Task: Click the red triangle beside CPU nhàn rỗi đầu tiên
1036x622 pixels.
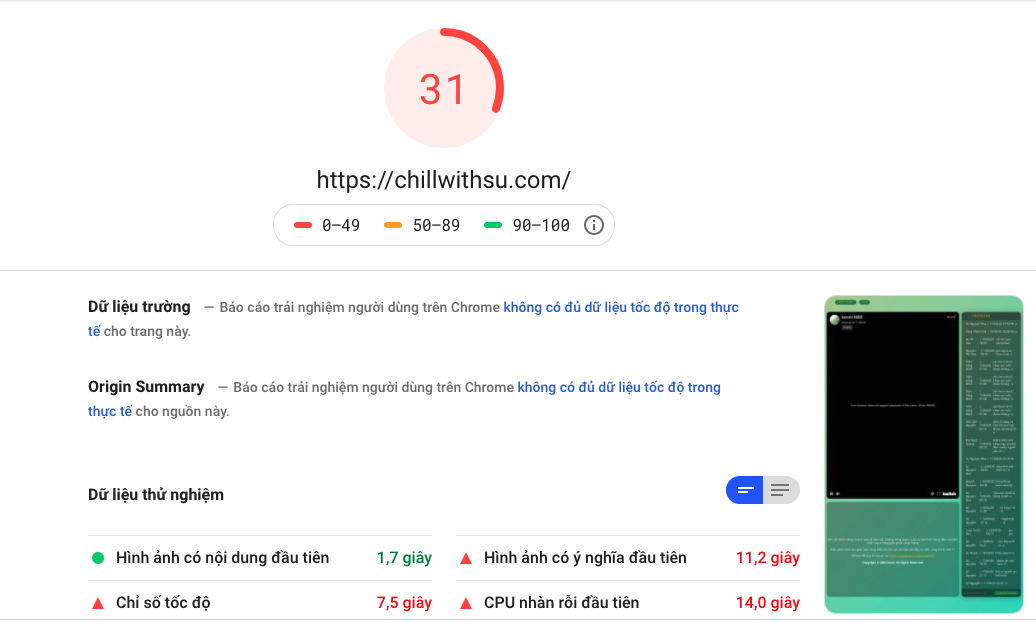Action: point(466,603)
